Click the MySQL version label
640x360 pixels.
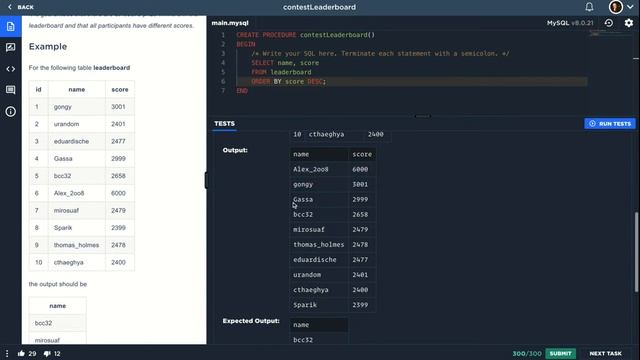(x=570, y=23)
